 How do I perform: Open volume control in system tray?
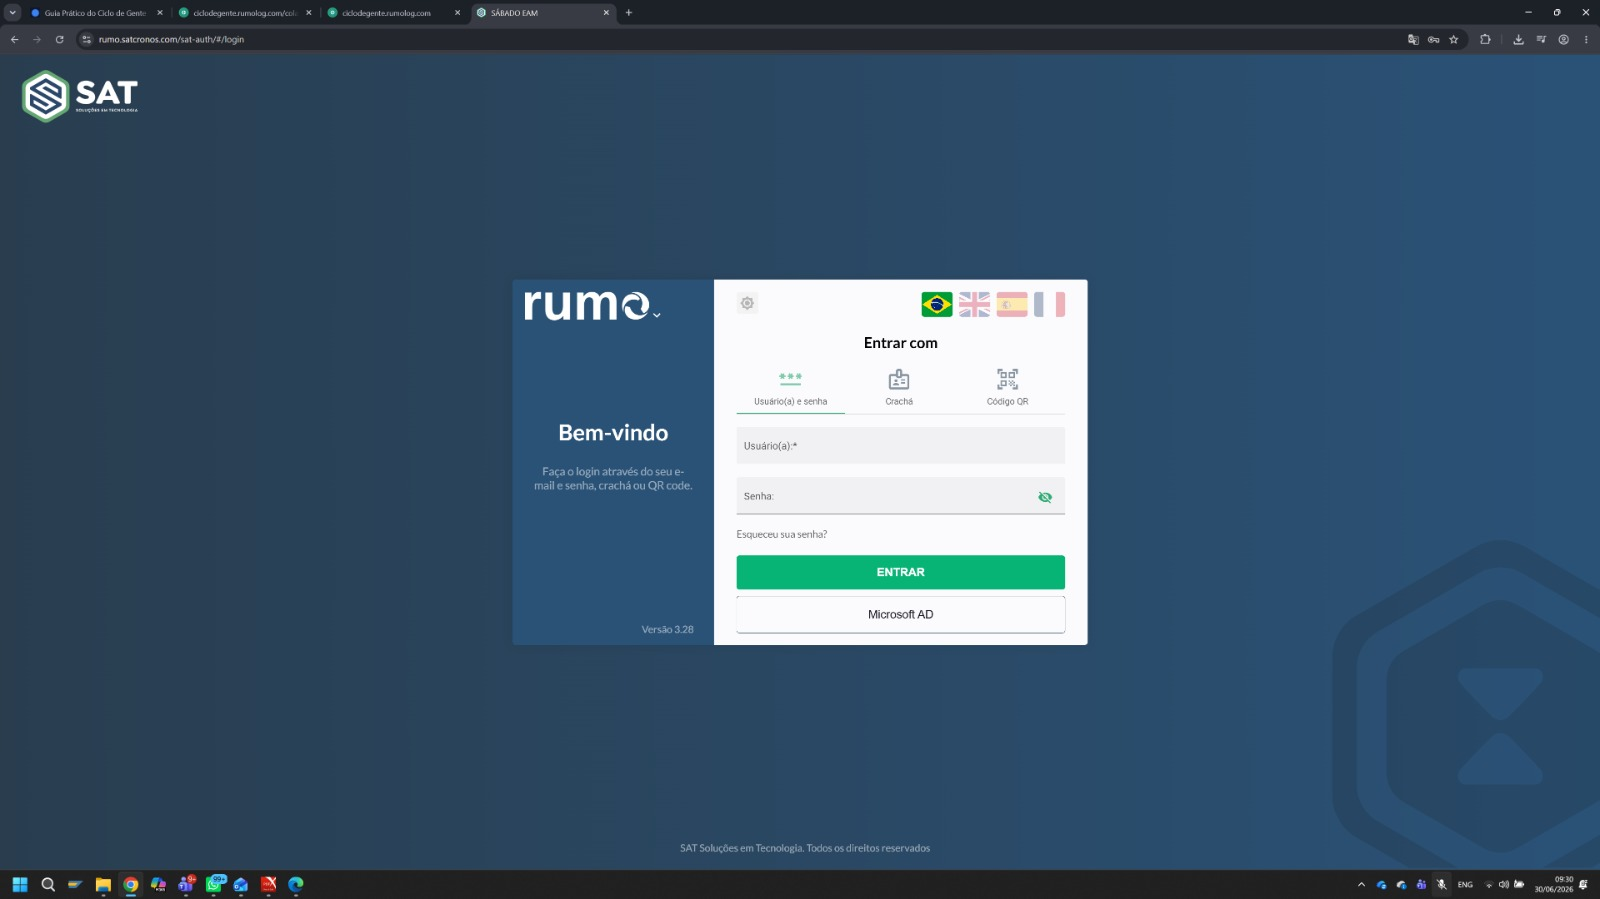point(1504,885)
